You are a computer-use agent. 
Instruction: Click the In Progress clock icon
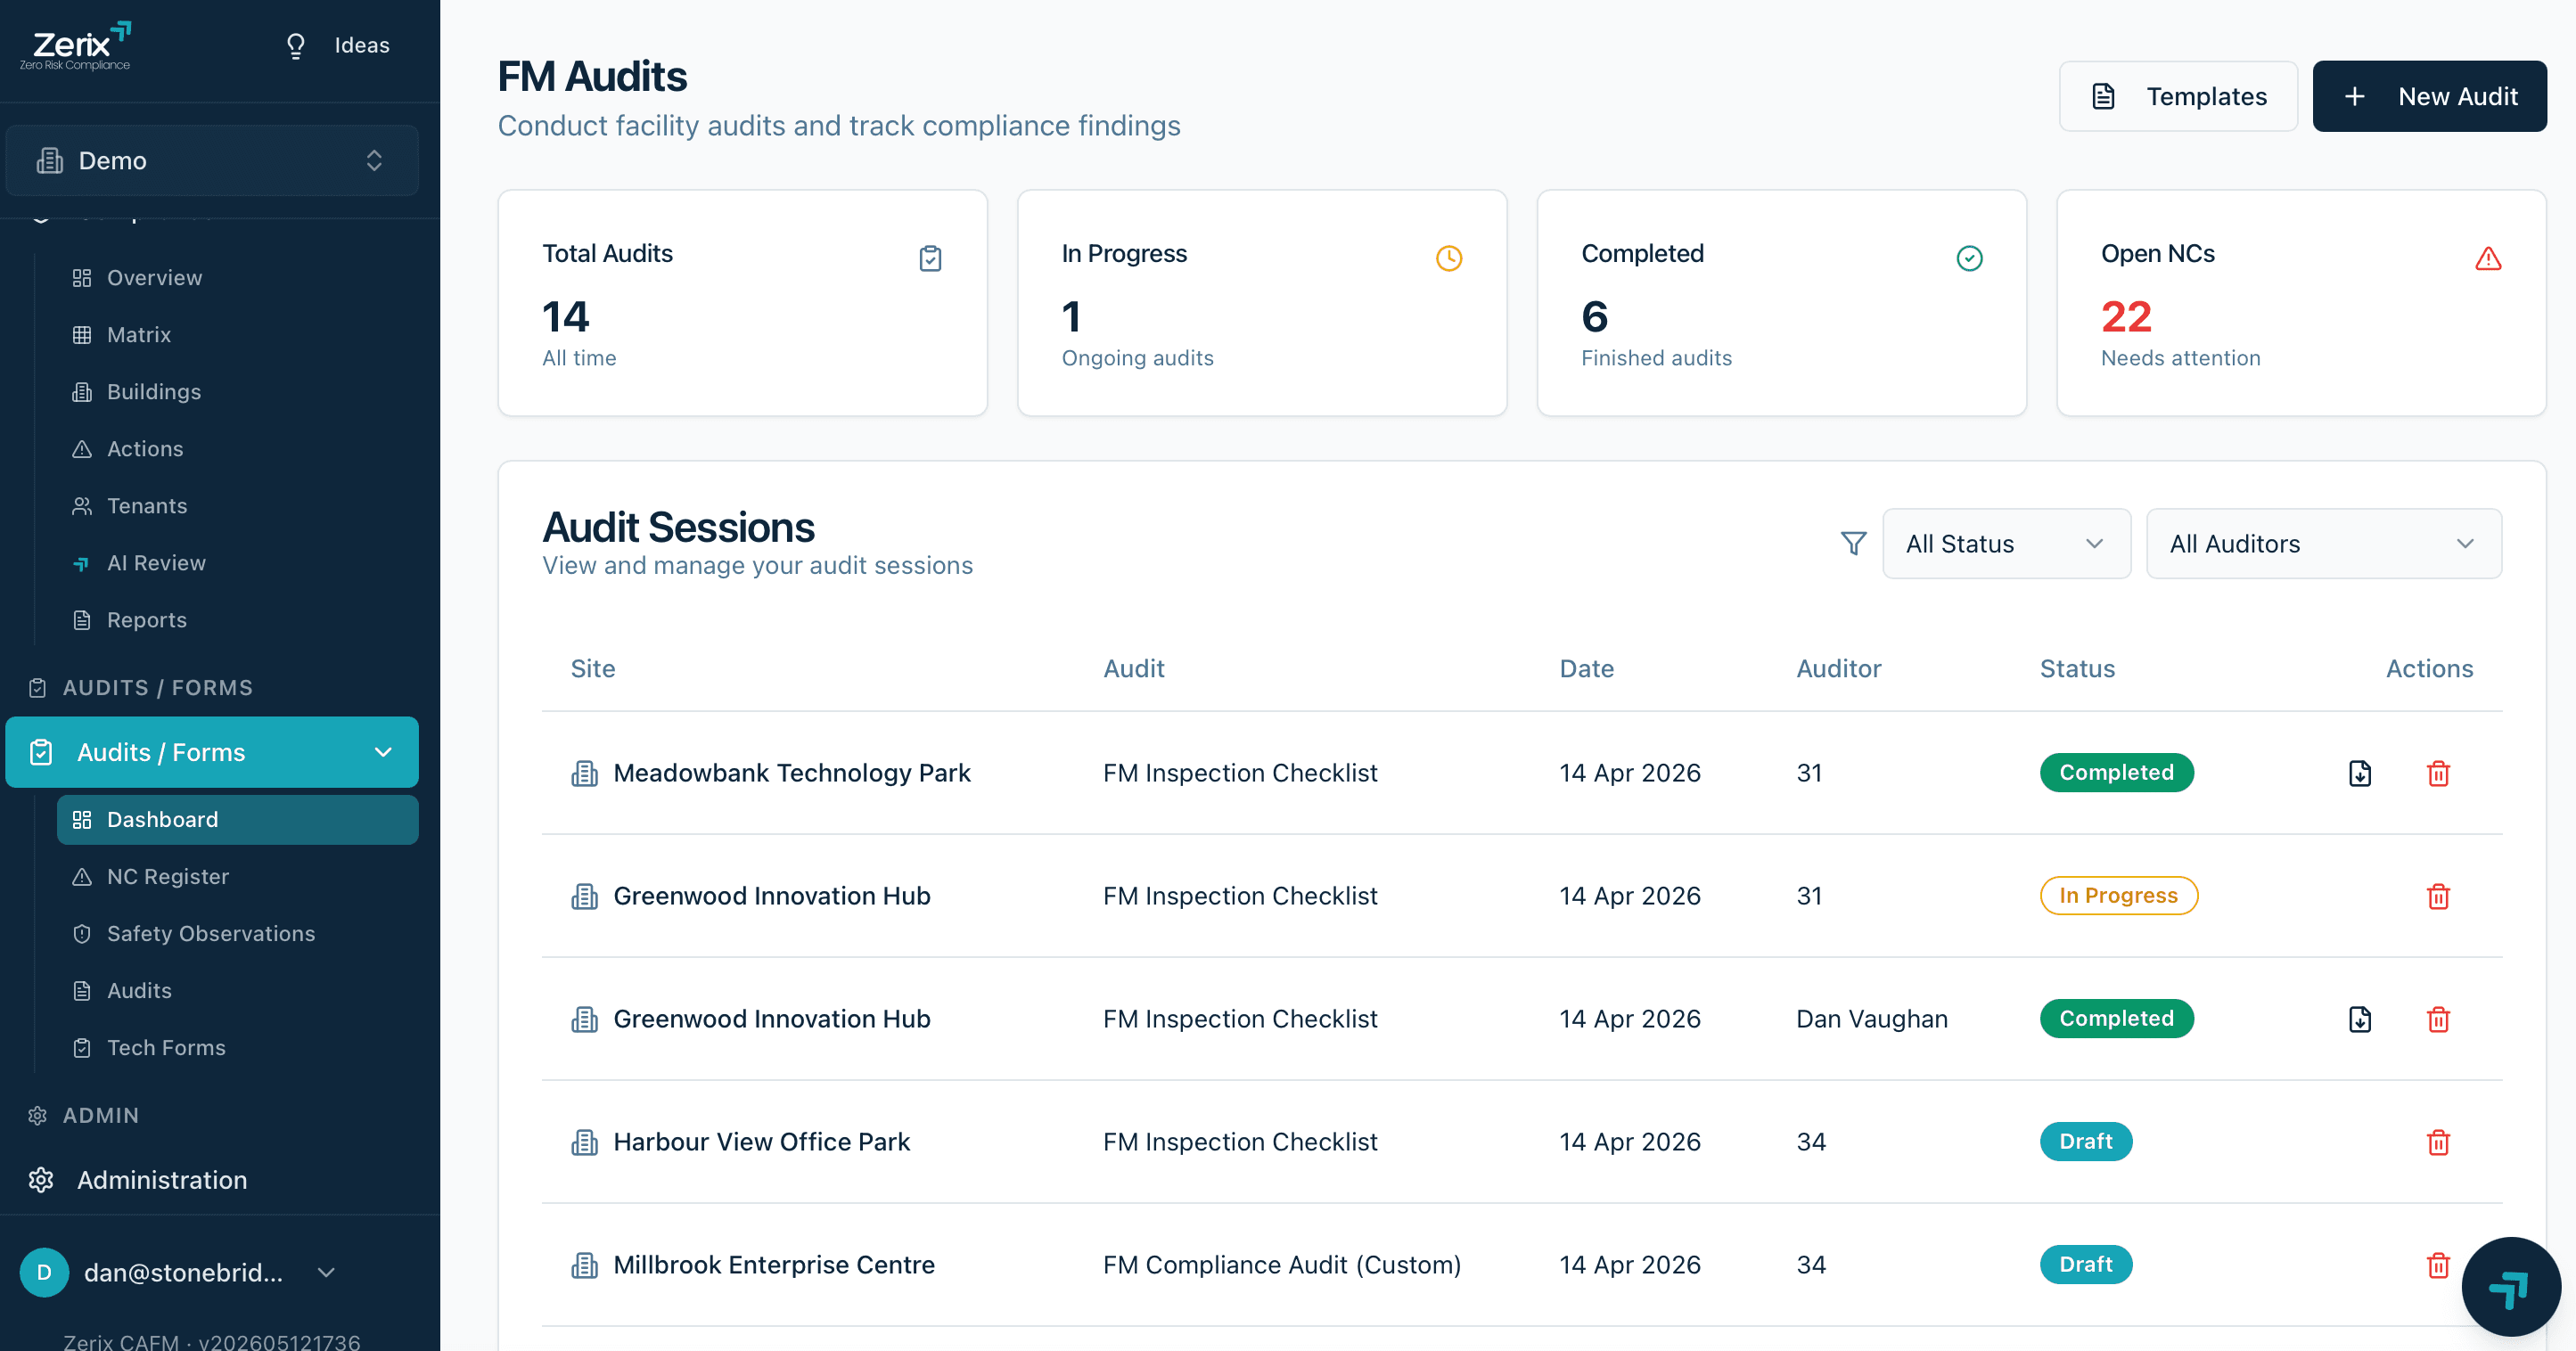[x=1449, y=258]
